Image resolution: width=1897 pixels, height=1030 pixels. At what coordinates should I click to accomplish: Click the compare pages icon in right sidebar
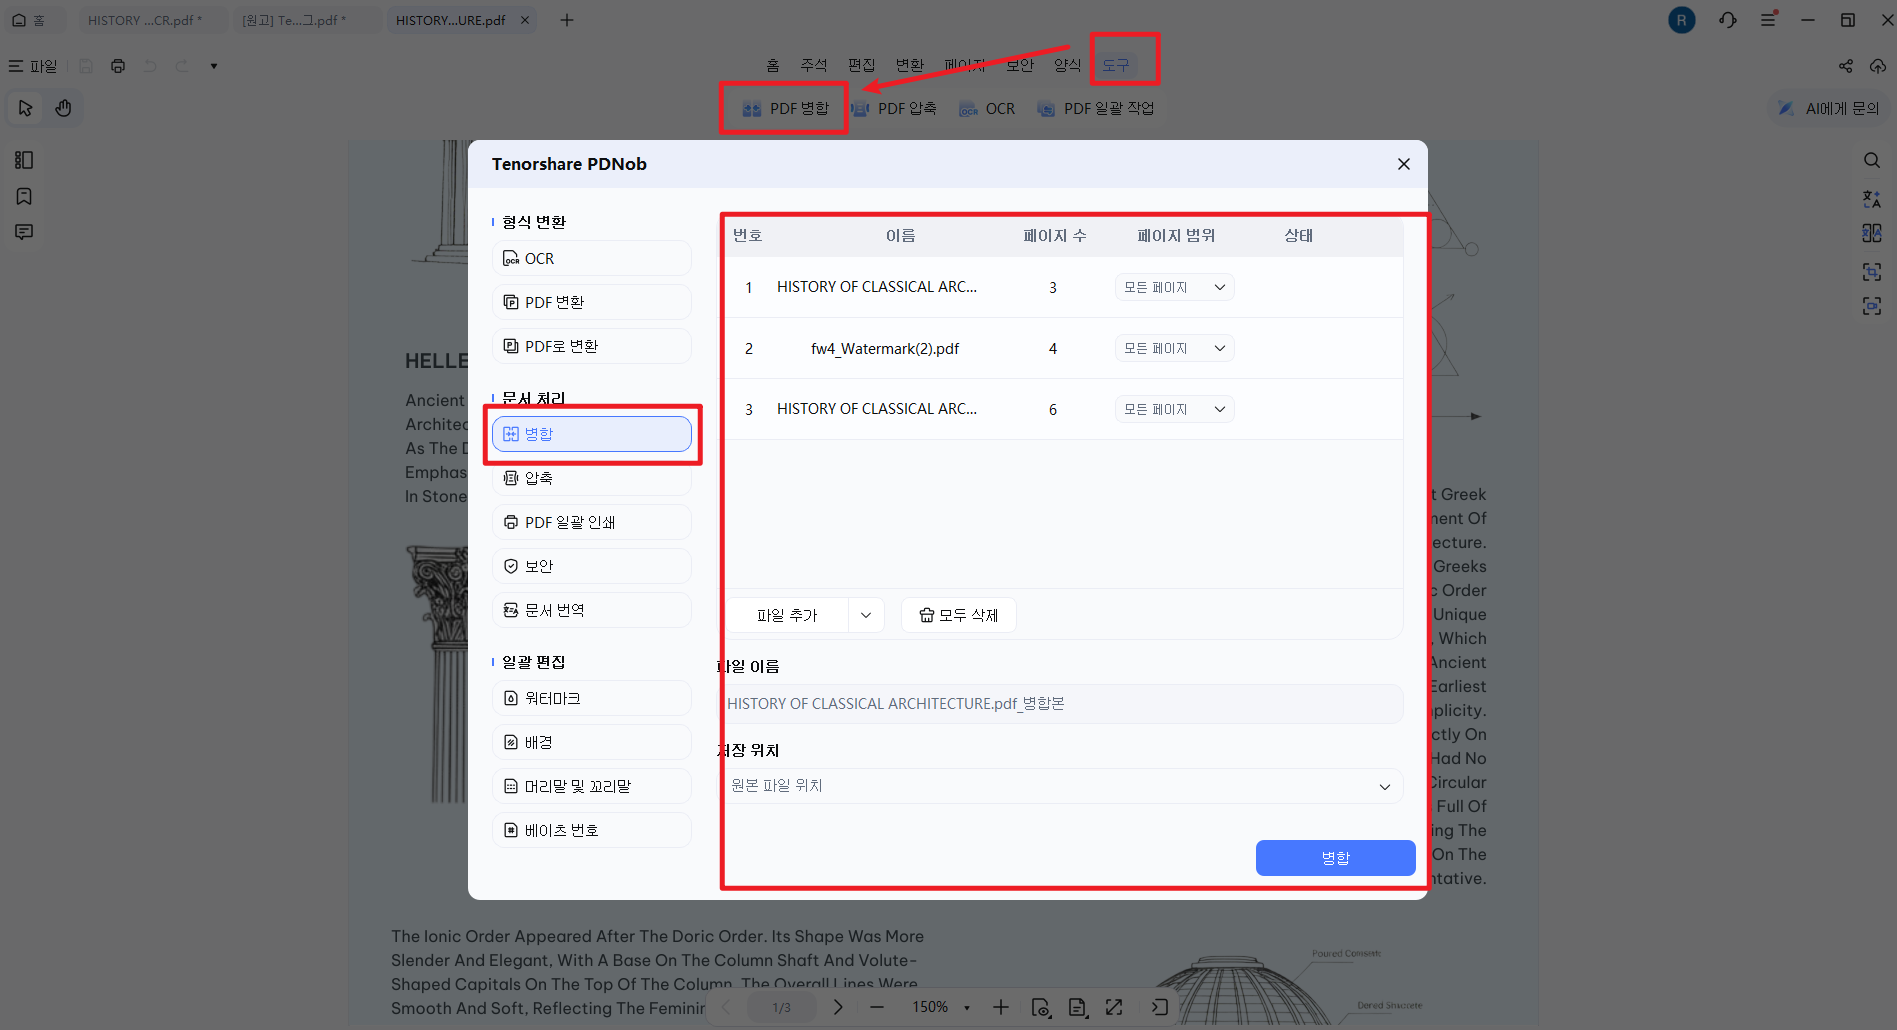coord(1872,234)
